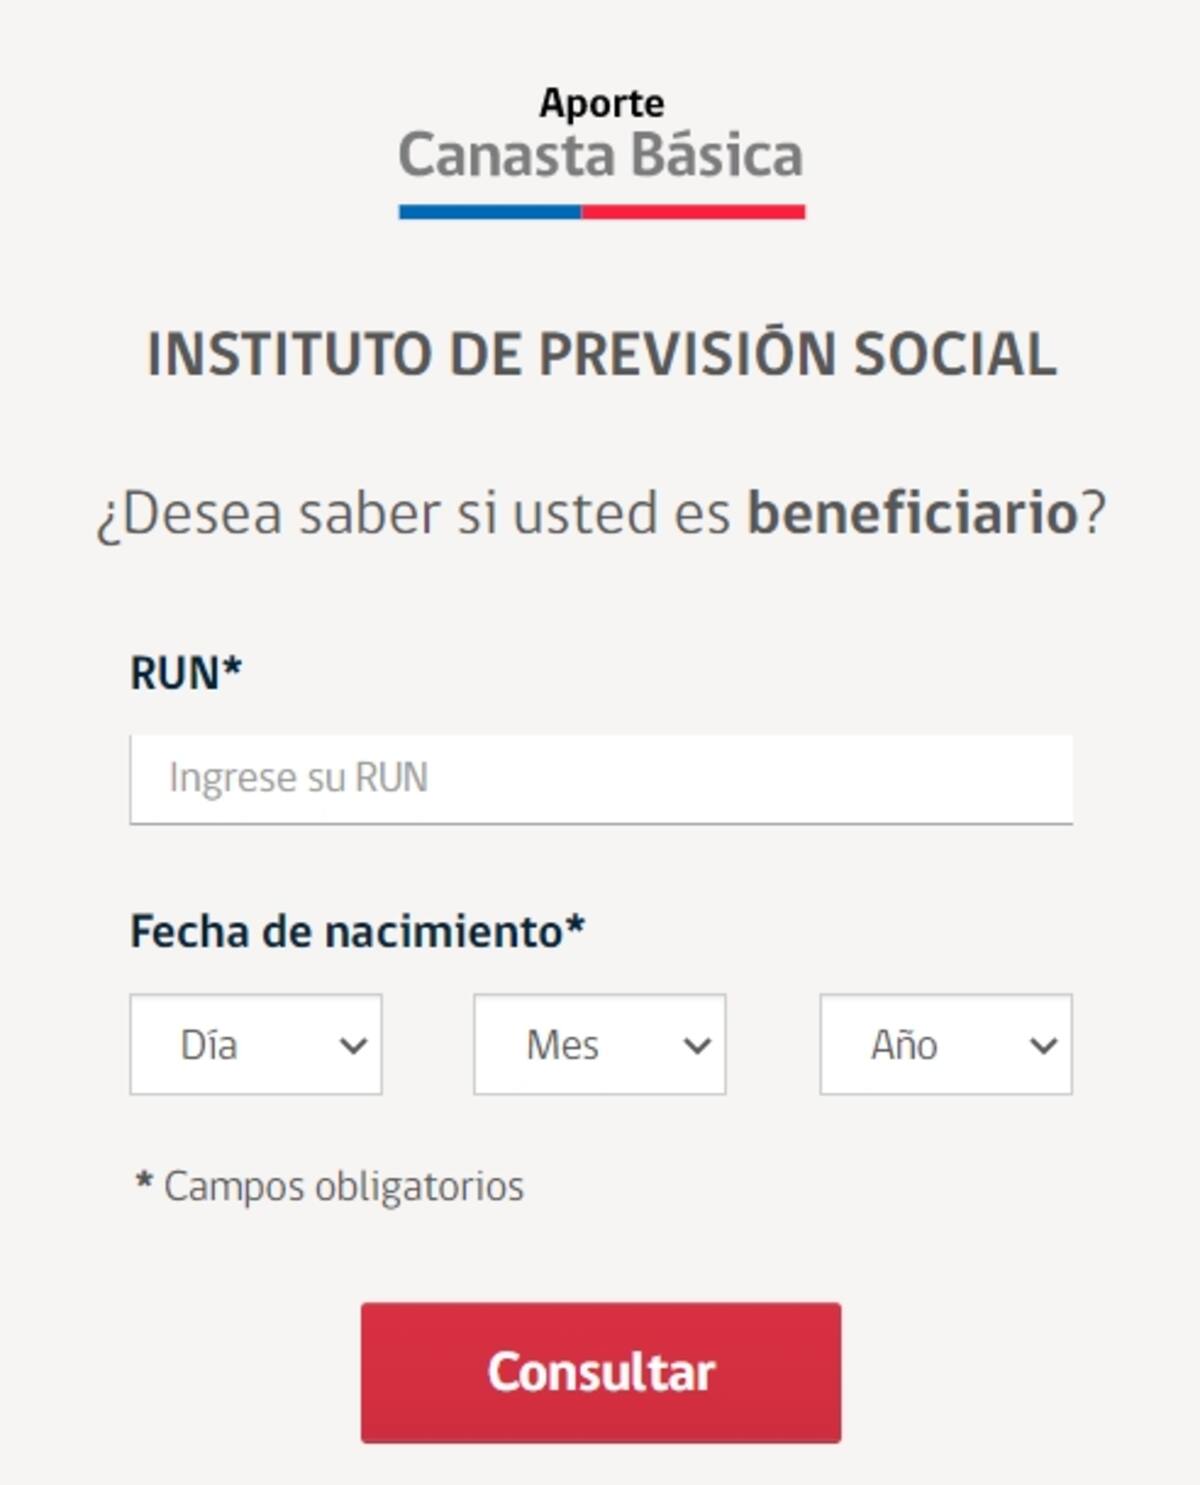
Task: Click the red segment of the logo underline
Action: (x=693, y=212)
